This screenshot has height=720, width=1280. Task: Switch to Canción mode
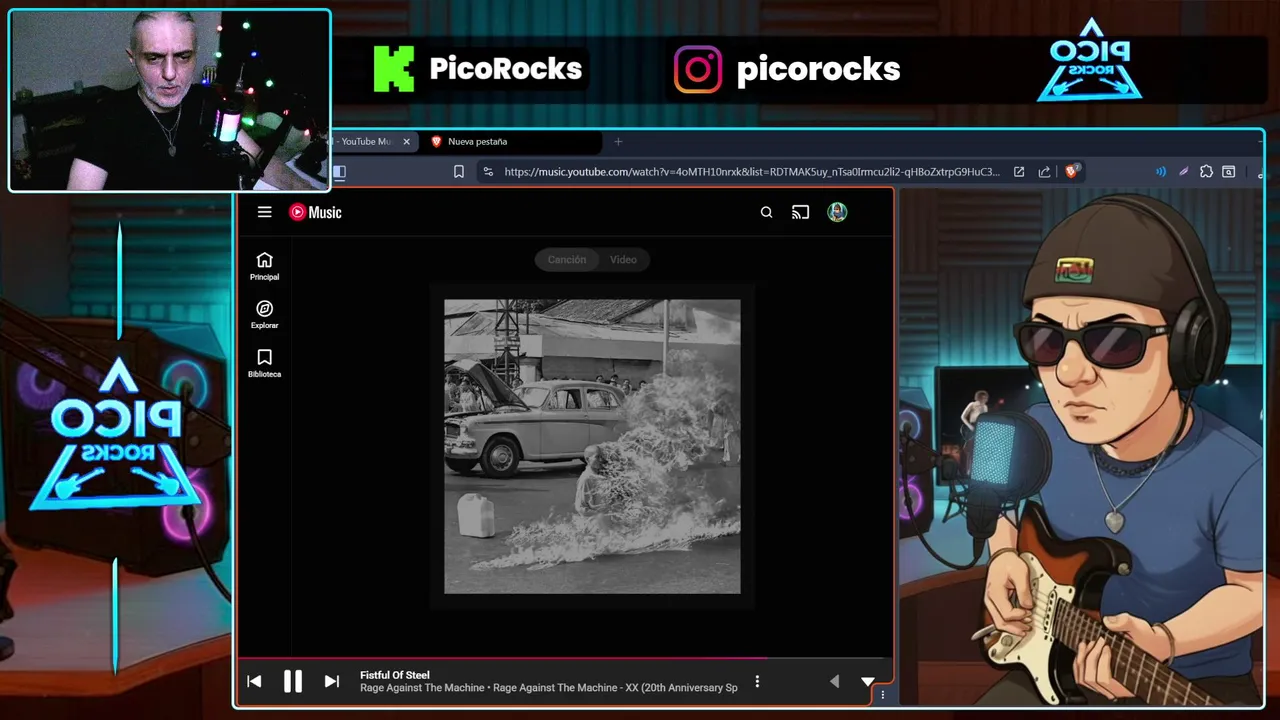[x=566, y=260]
